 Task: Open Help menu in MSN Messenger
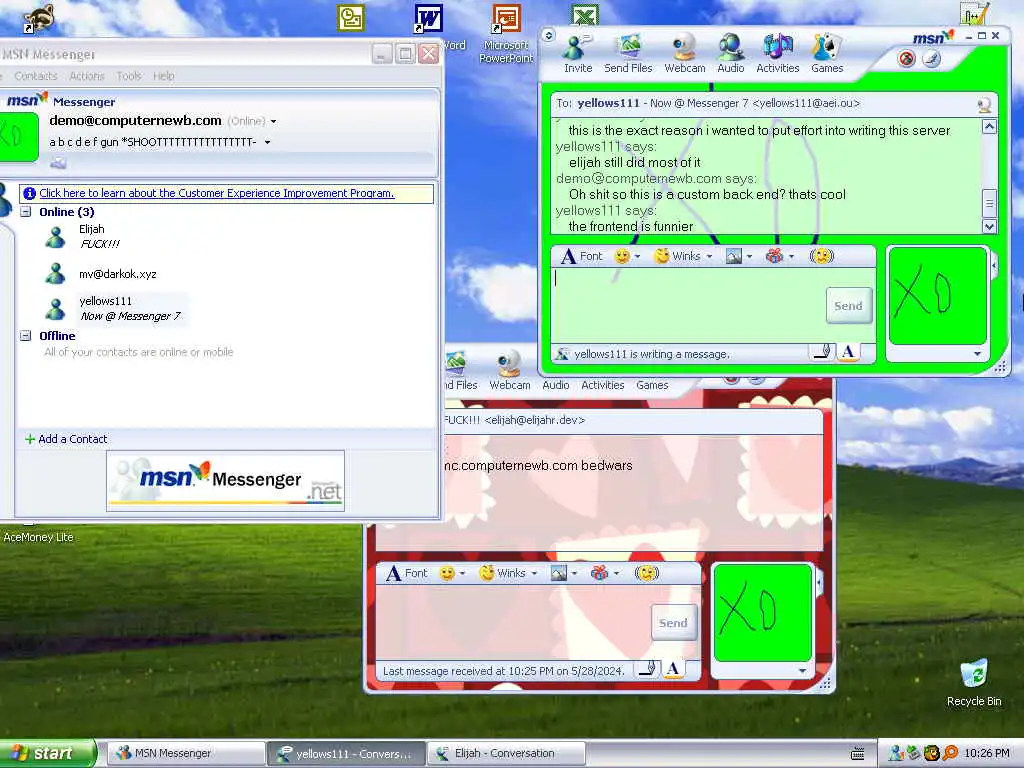click(x=163, y=76)
